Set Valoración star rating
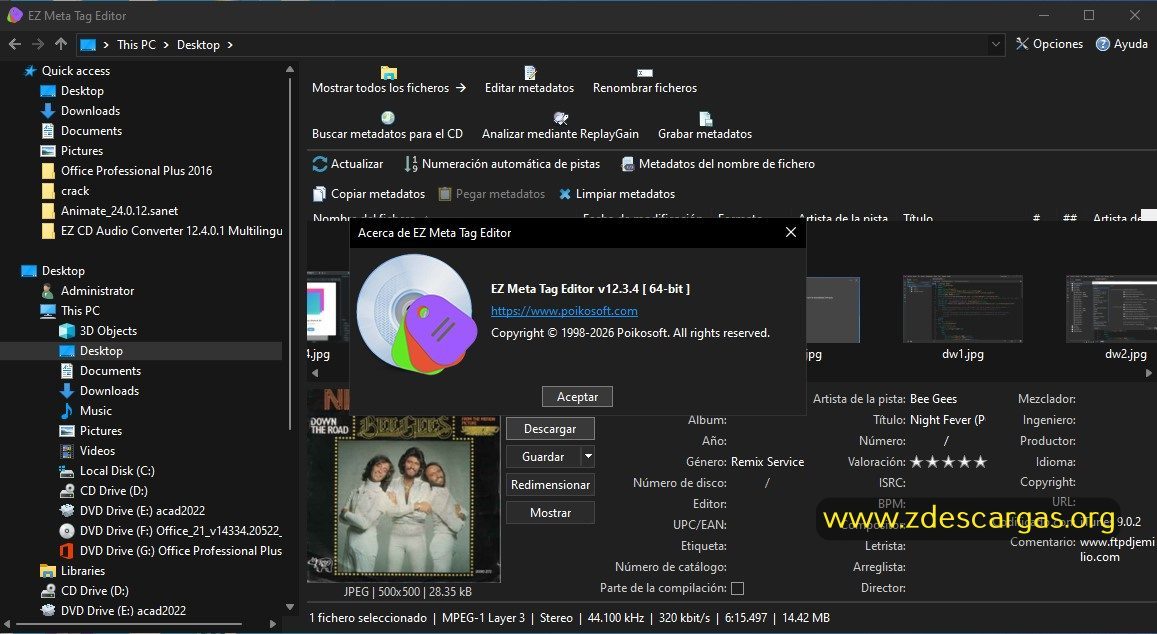The width and height of the screenshot is (1157, 634). pyautogui.click(x=948, y=462)
